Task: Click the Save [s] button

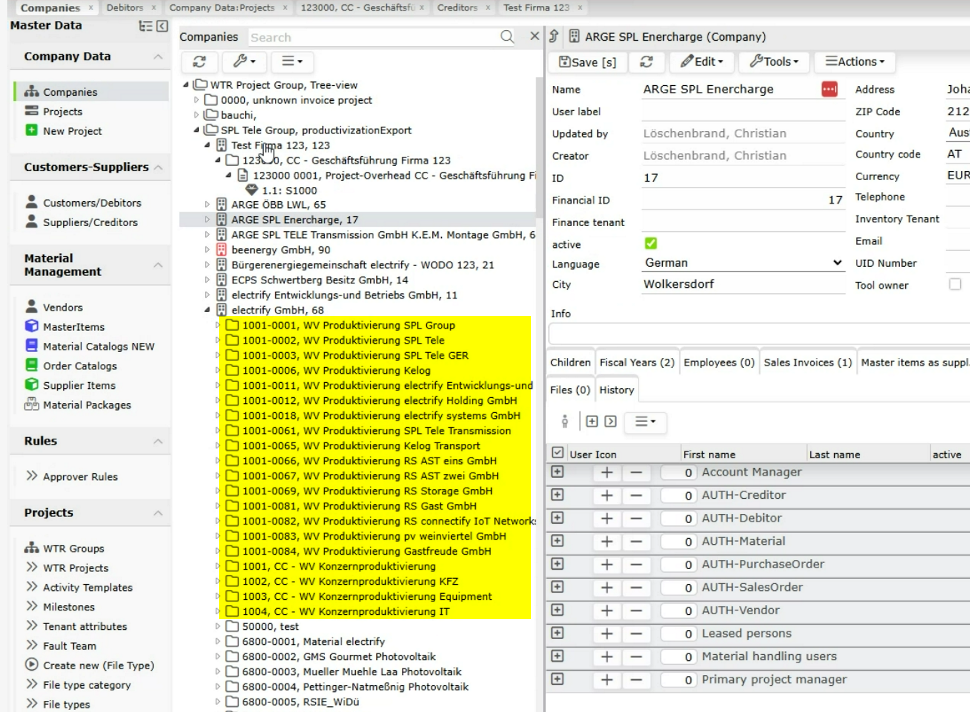Action: pos(588,62)
